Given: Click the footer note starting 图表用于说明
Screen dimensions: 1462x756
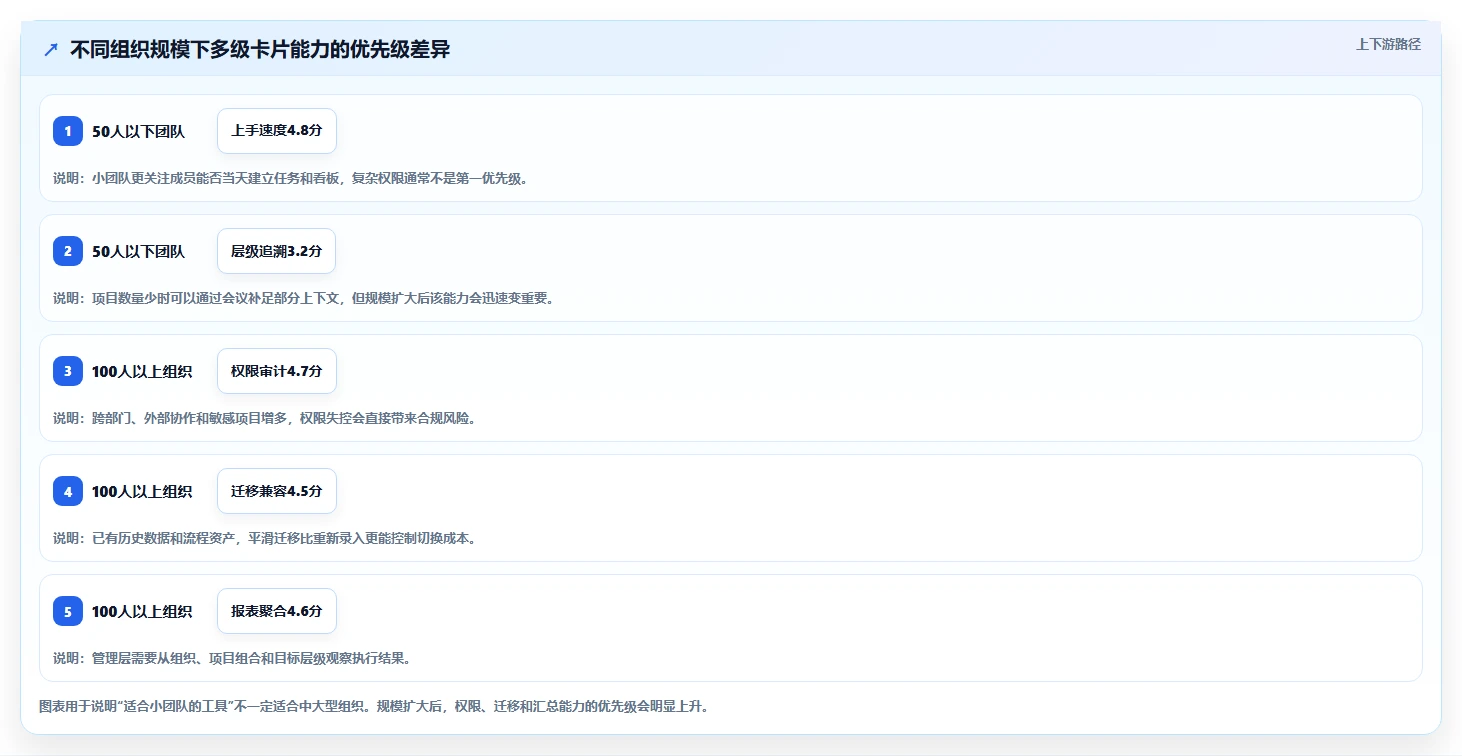Looking at the screenshot, I should click(x=374, y=706).
